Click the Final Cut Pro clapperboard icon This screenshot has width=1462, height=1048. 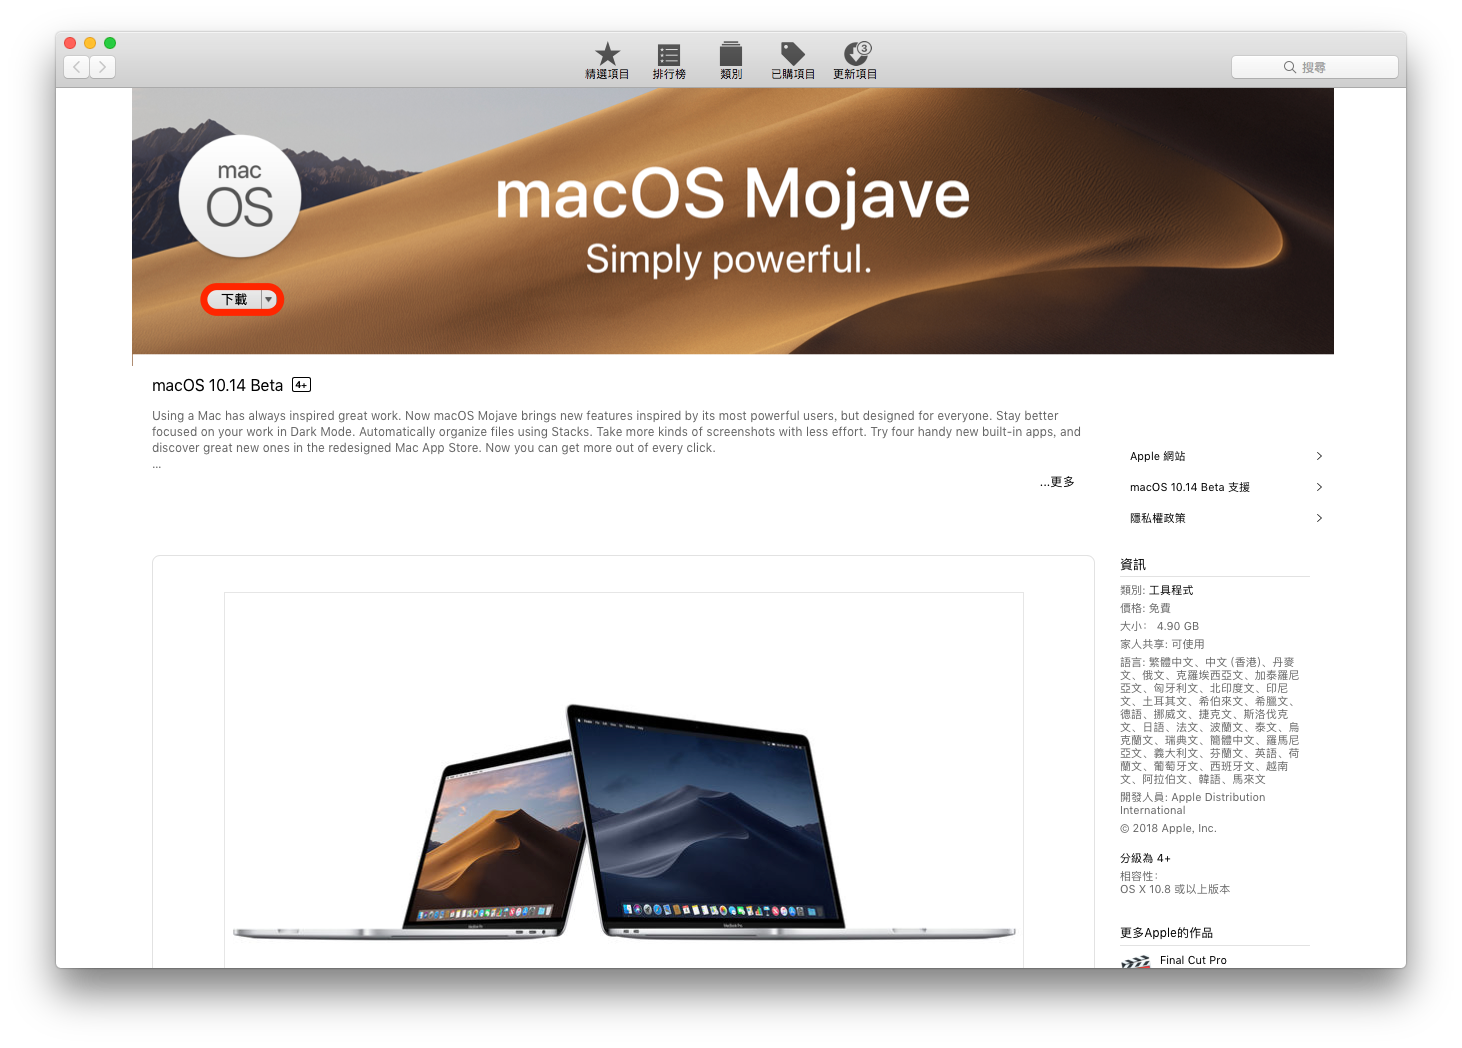[x=1136, y=961]
